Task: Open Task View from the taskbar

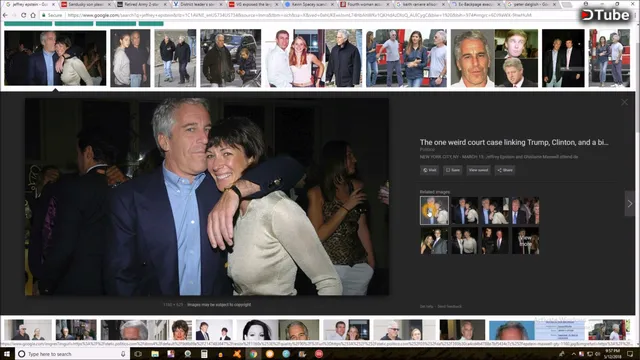Action: 138,354
